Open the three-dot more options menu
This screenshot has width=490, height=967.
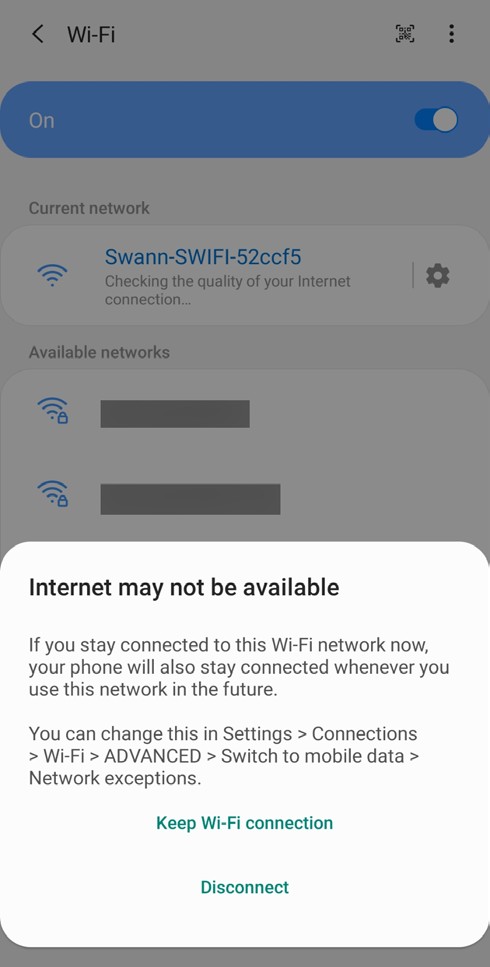pos(452,34)
